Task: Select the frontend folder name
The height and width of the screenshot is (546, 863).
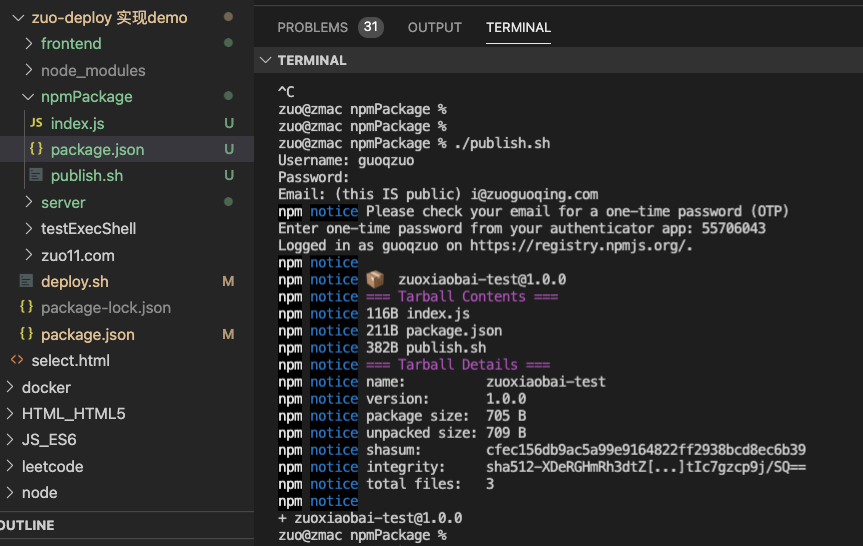Action: 71,43
